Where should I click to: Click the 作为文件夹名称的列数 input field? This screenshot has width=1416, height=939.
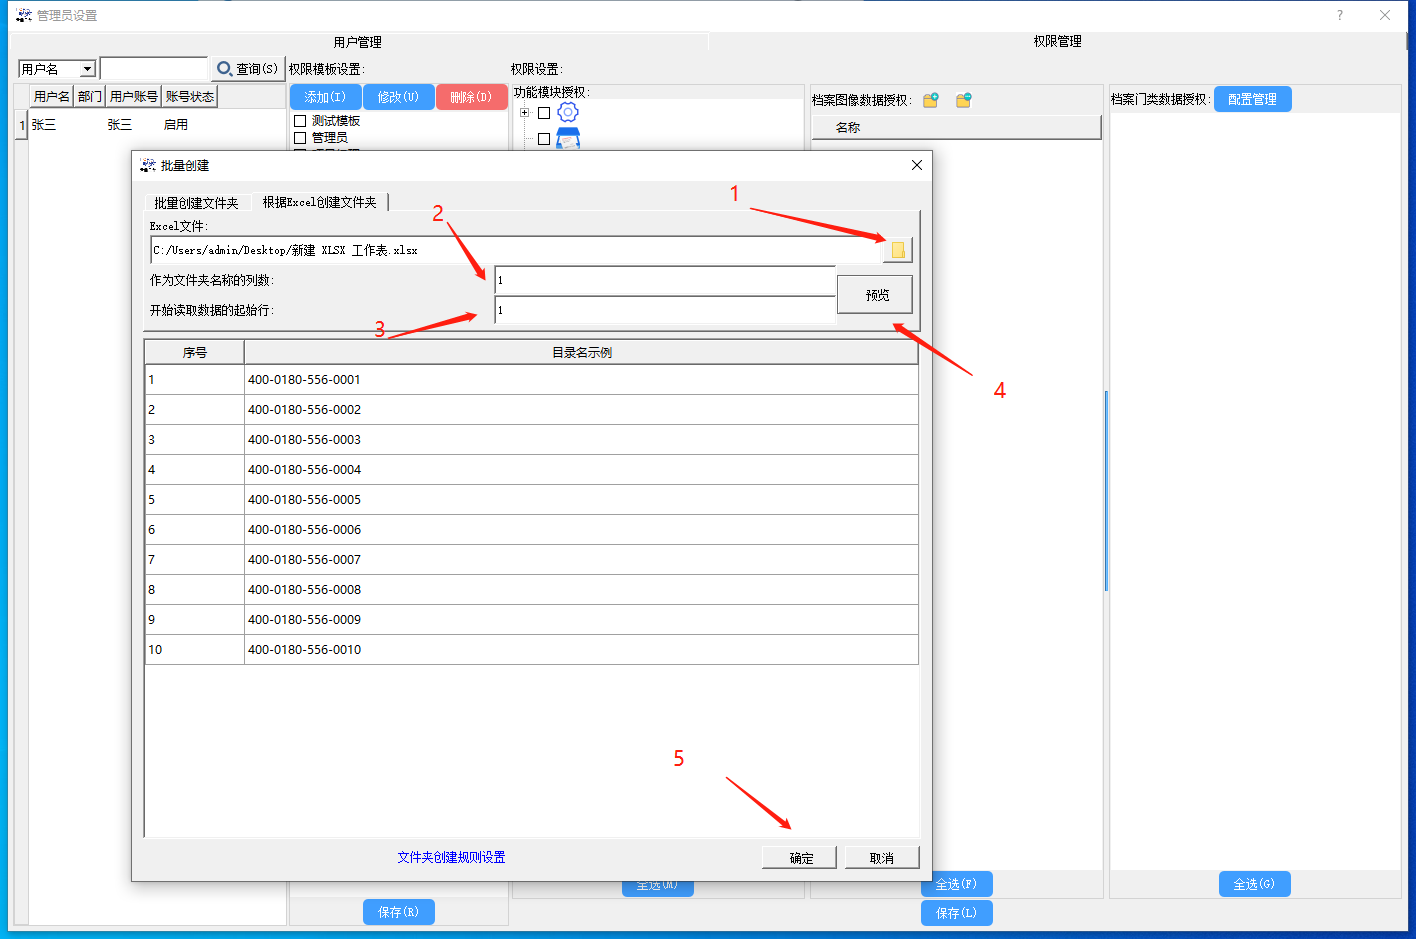pyautogui.click(x=664, y=280)
